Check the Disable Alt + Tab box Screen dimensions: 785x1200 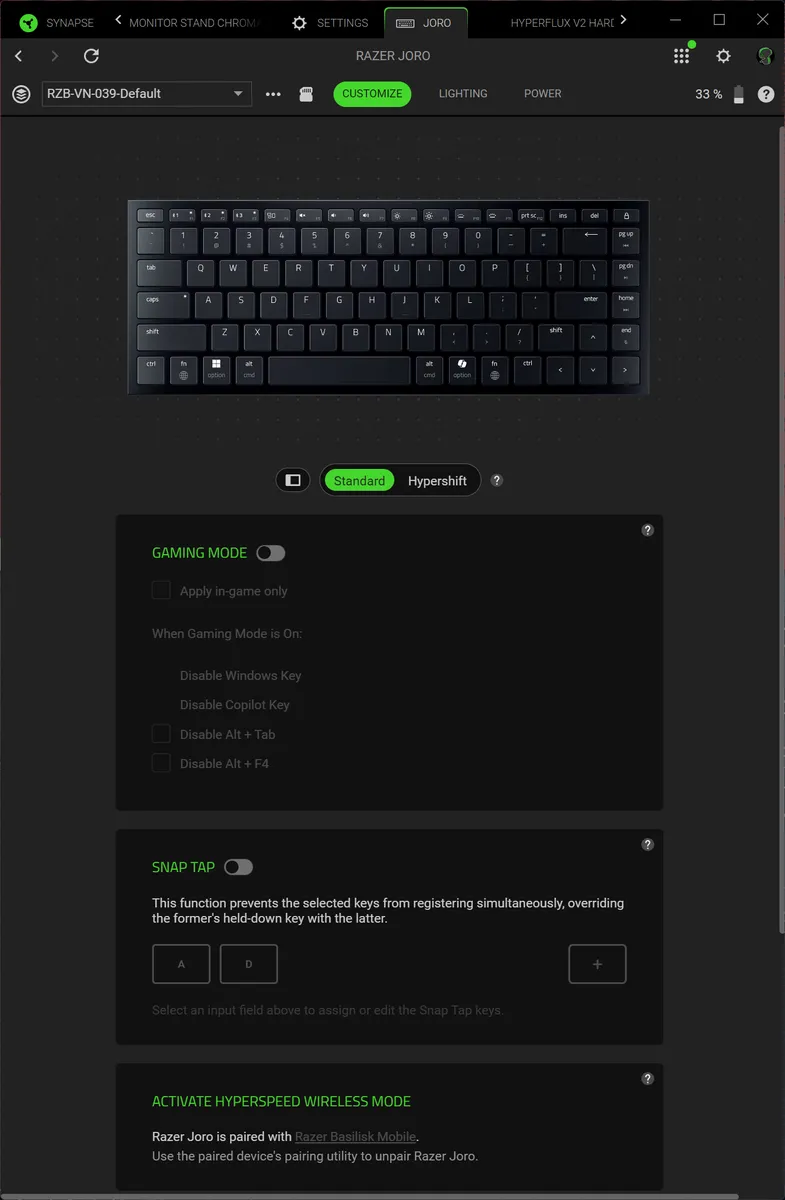(x=161, y=734)
